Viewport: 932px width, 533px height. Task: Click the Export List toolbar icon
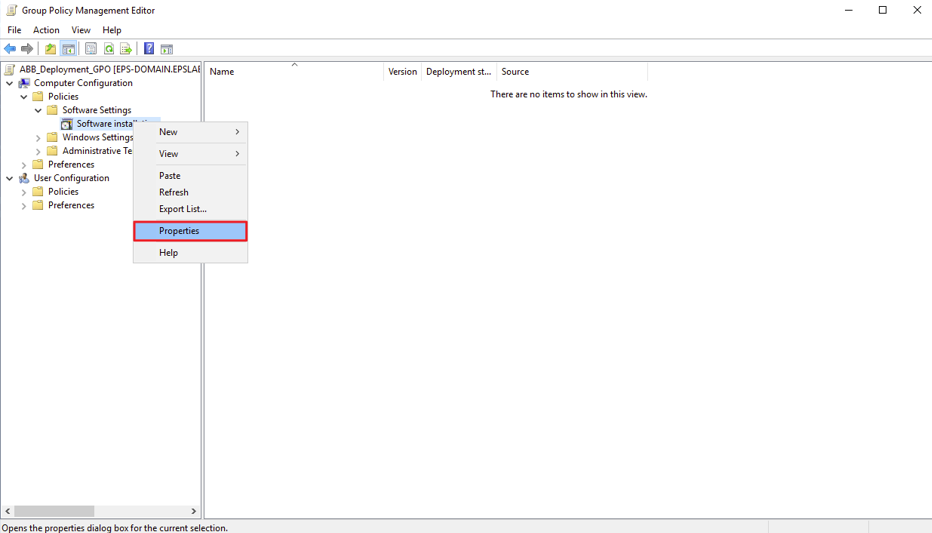[x=126, y=49]
